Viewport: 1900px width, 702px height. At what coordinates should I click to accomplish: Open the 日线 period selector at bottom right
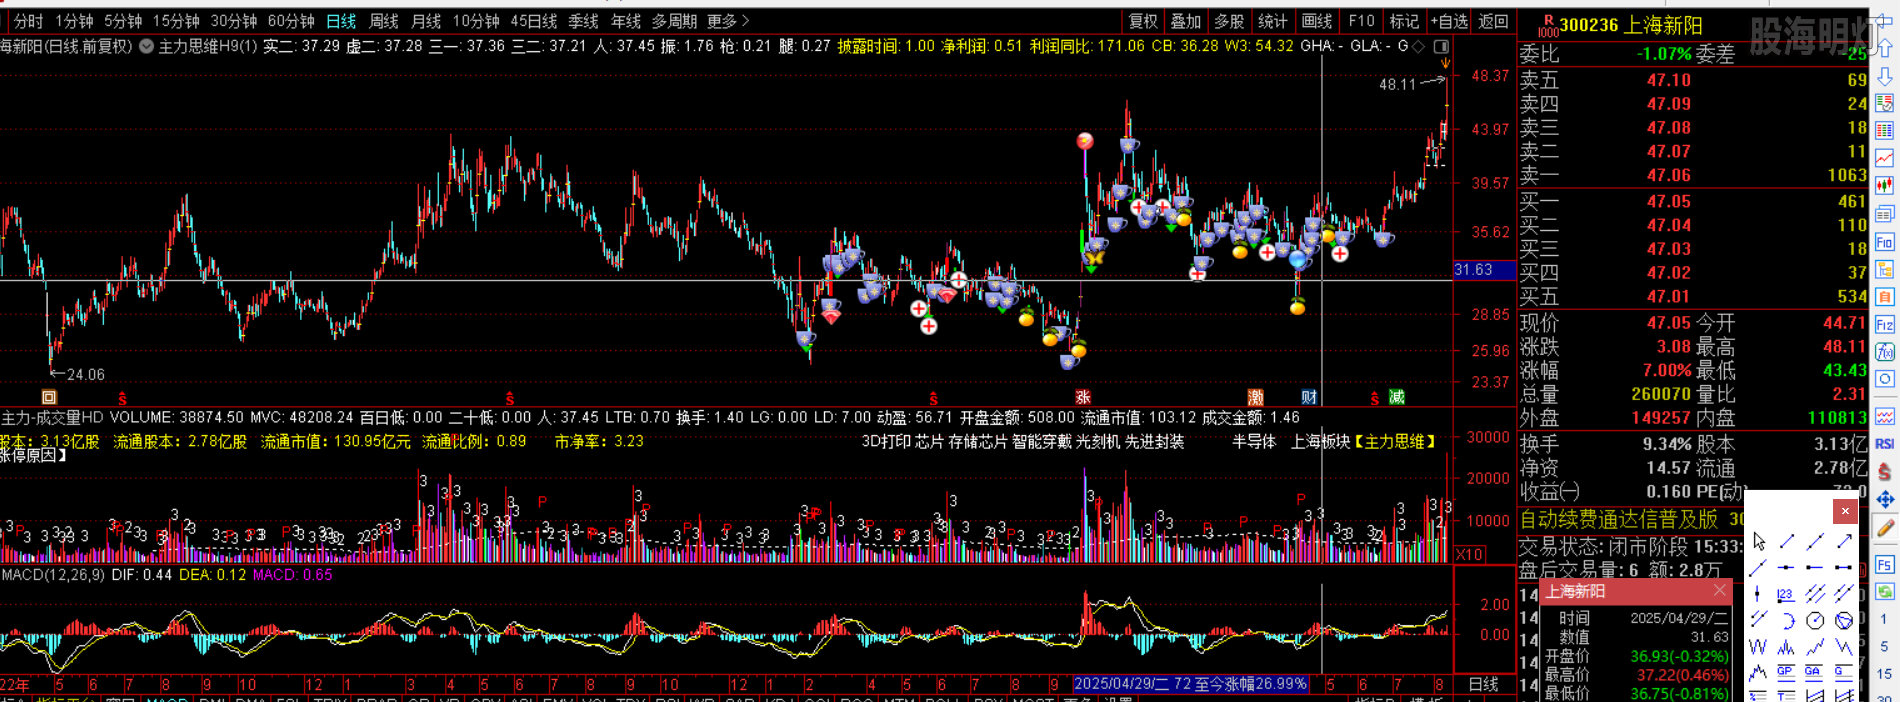coord(1483,684)
